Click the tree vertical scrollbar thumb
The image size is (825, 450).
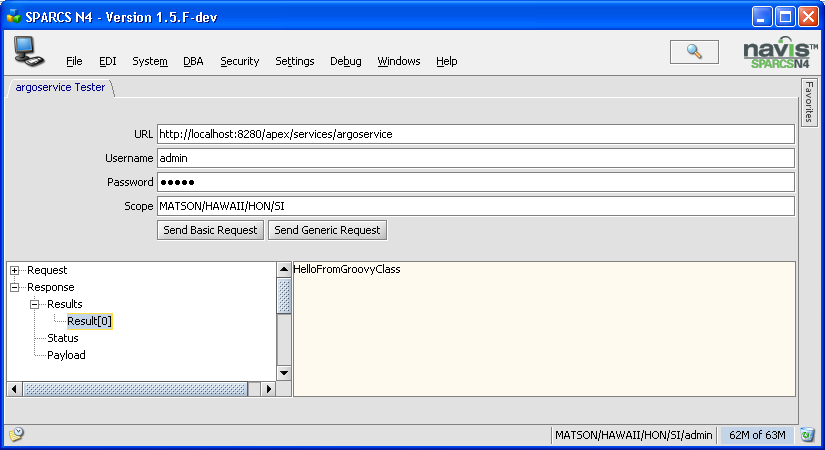point(284,296)
